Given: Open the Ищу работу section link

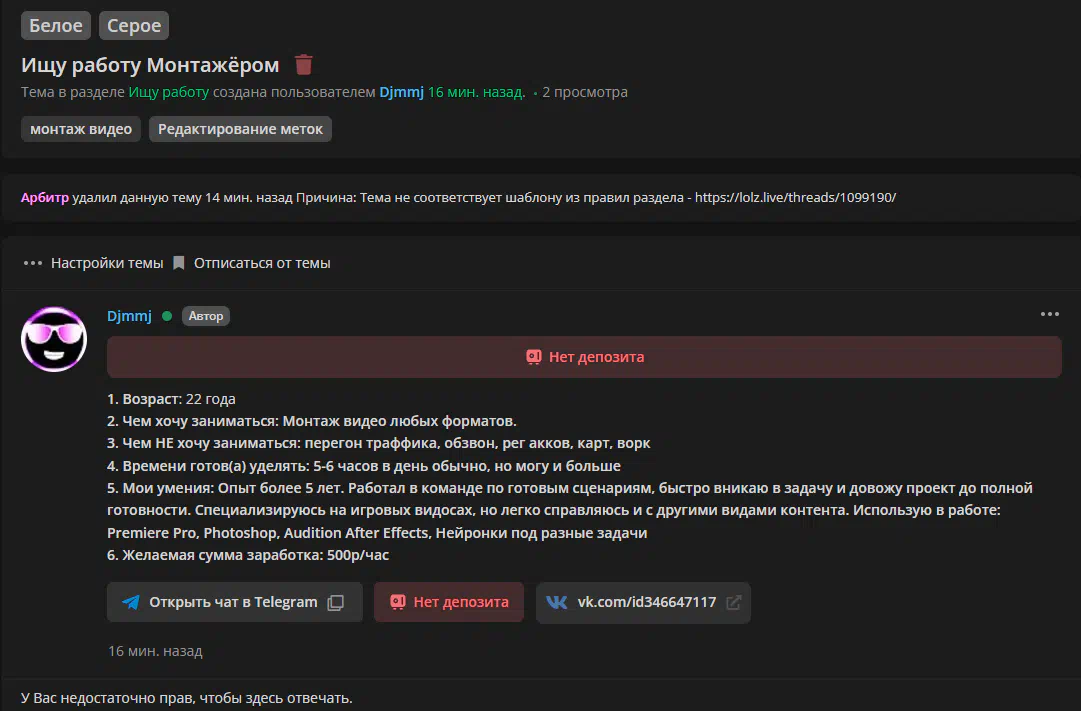Looking at the screenshot, I should click(168, 92).
